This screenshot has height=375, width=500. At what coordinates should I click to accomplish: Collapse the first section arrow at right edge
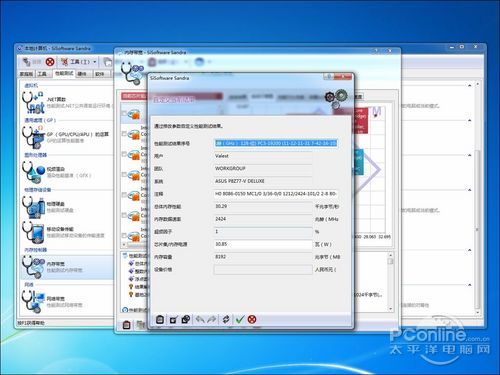(x=470, y=86)
